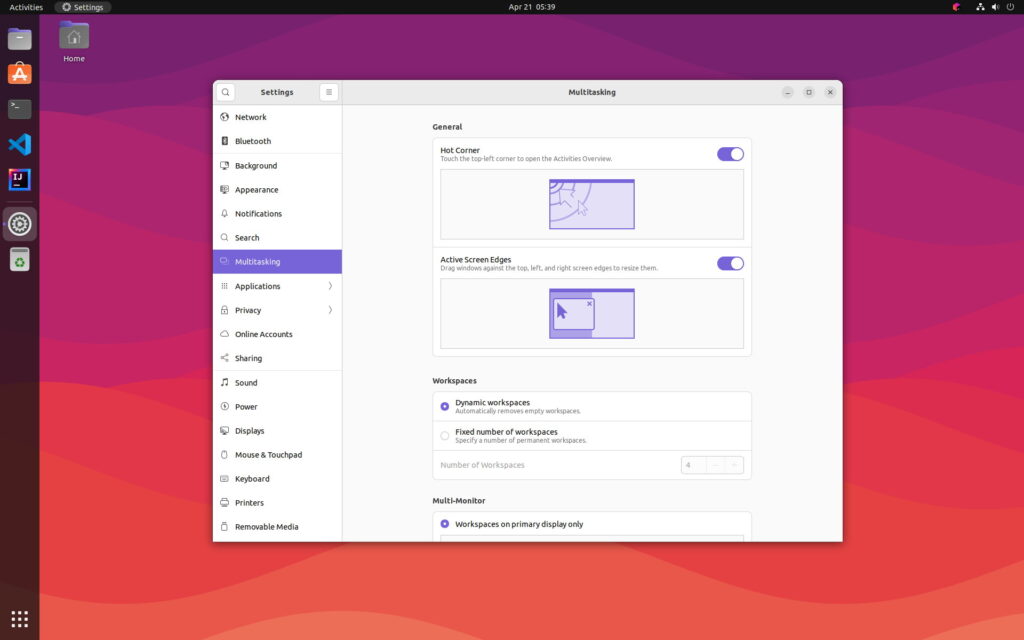
Task: Open Visual Studio Code from the dock
Action: [20, 144]
